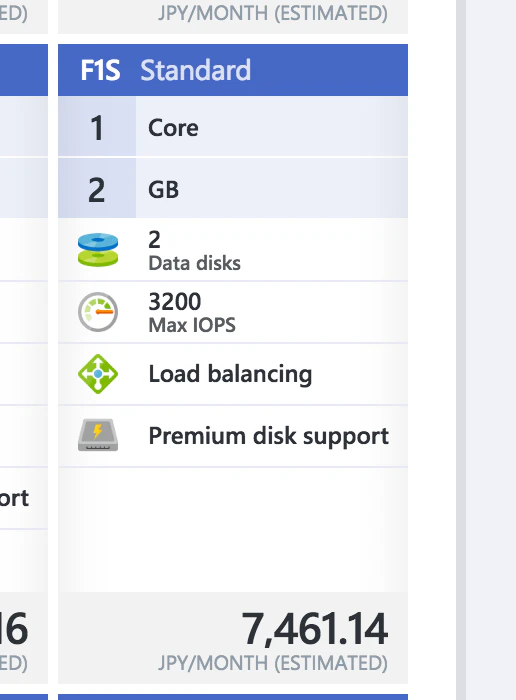Viewport: 516px width, 700px height.
Task: Click the Max IOPS gauge icon
Action: click(98, 312)
